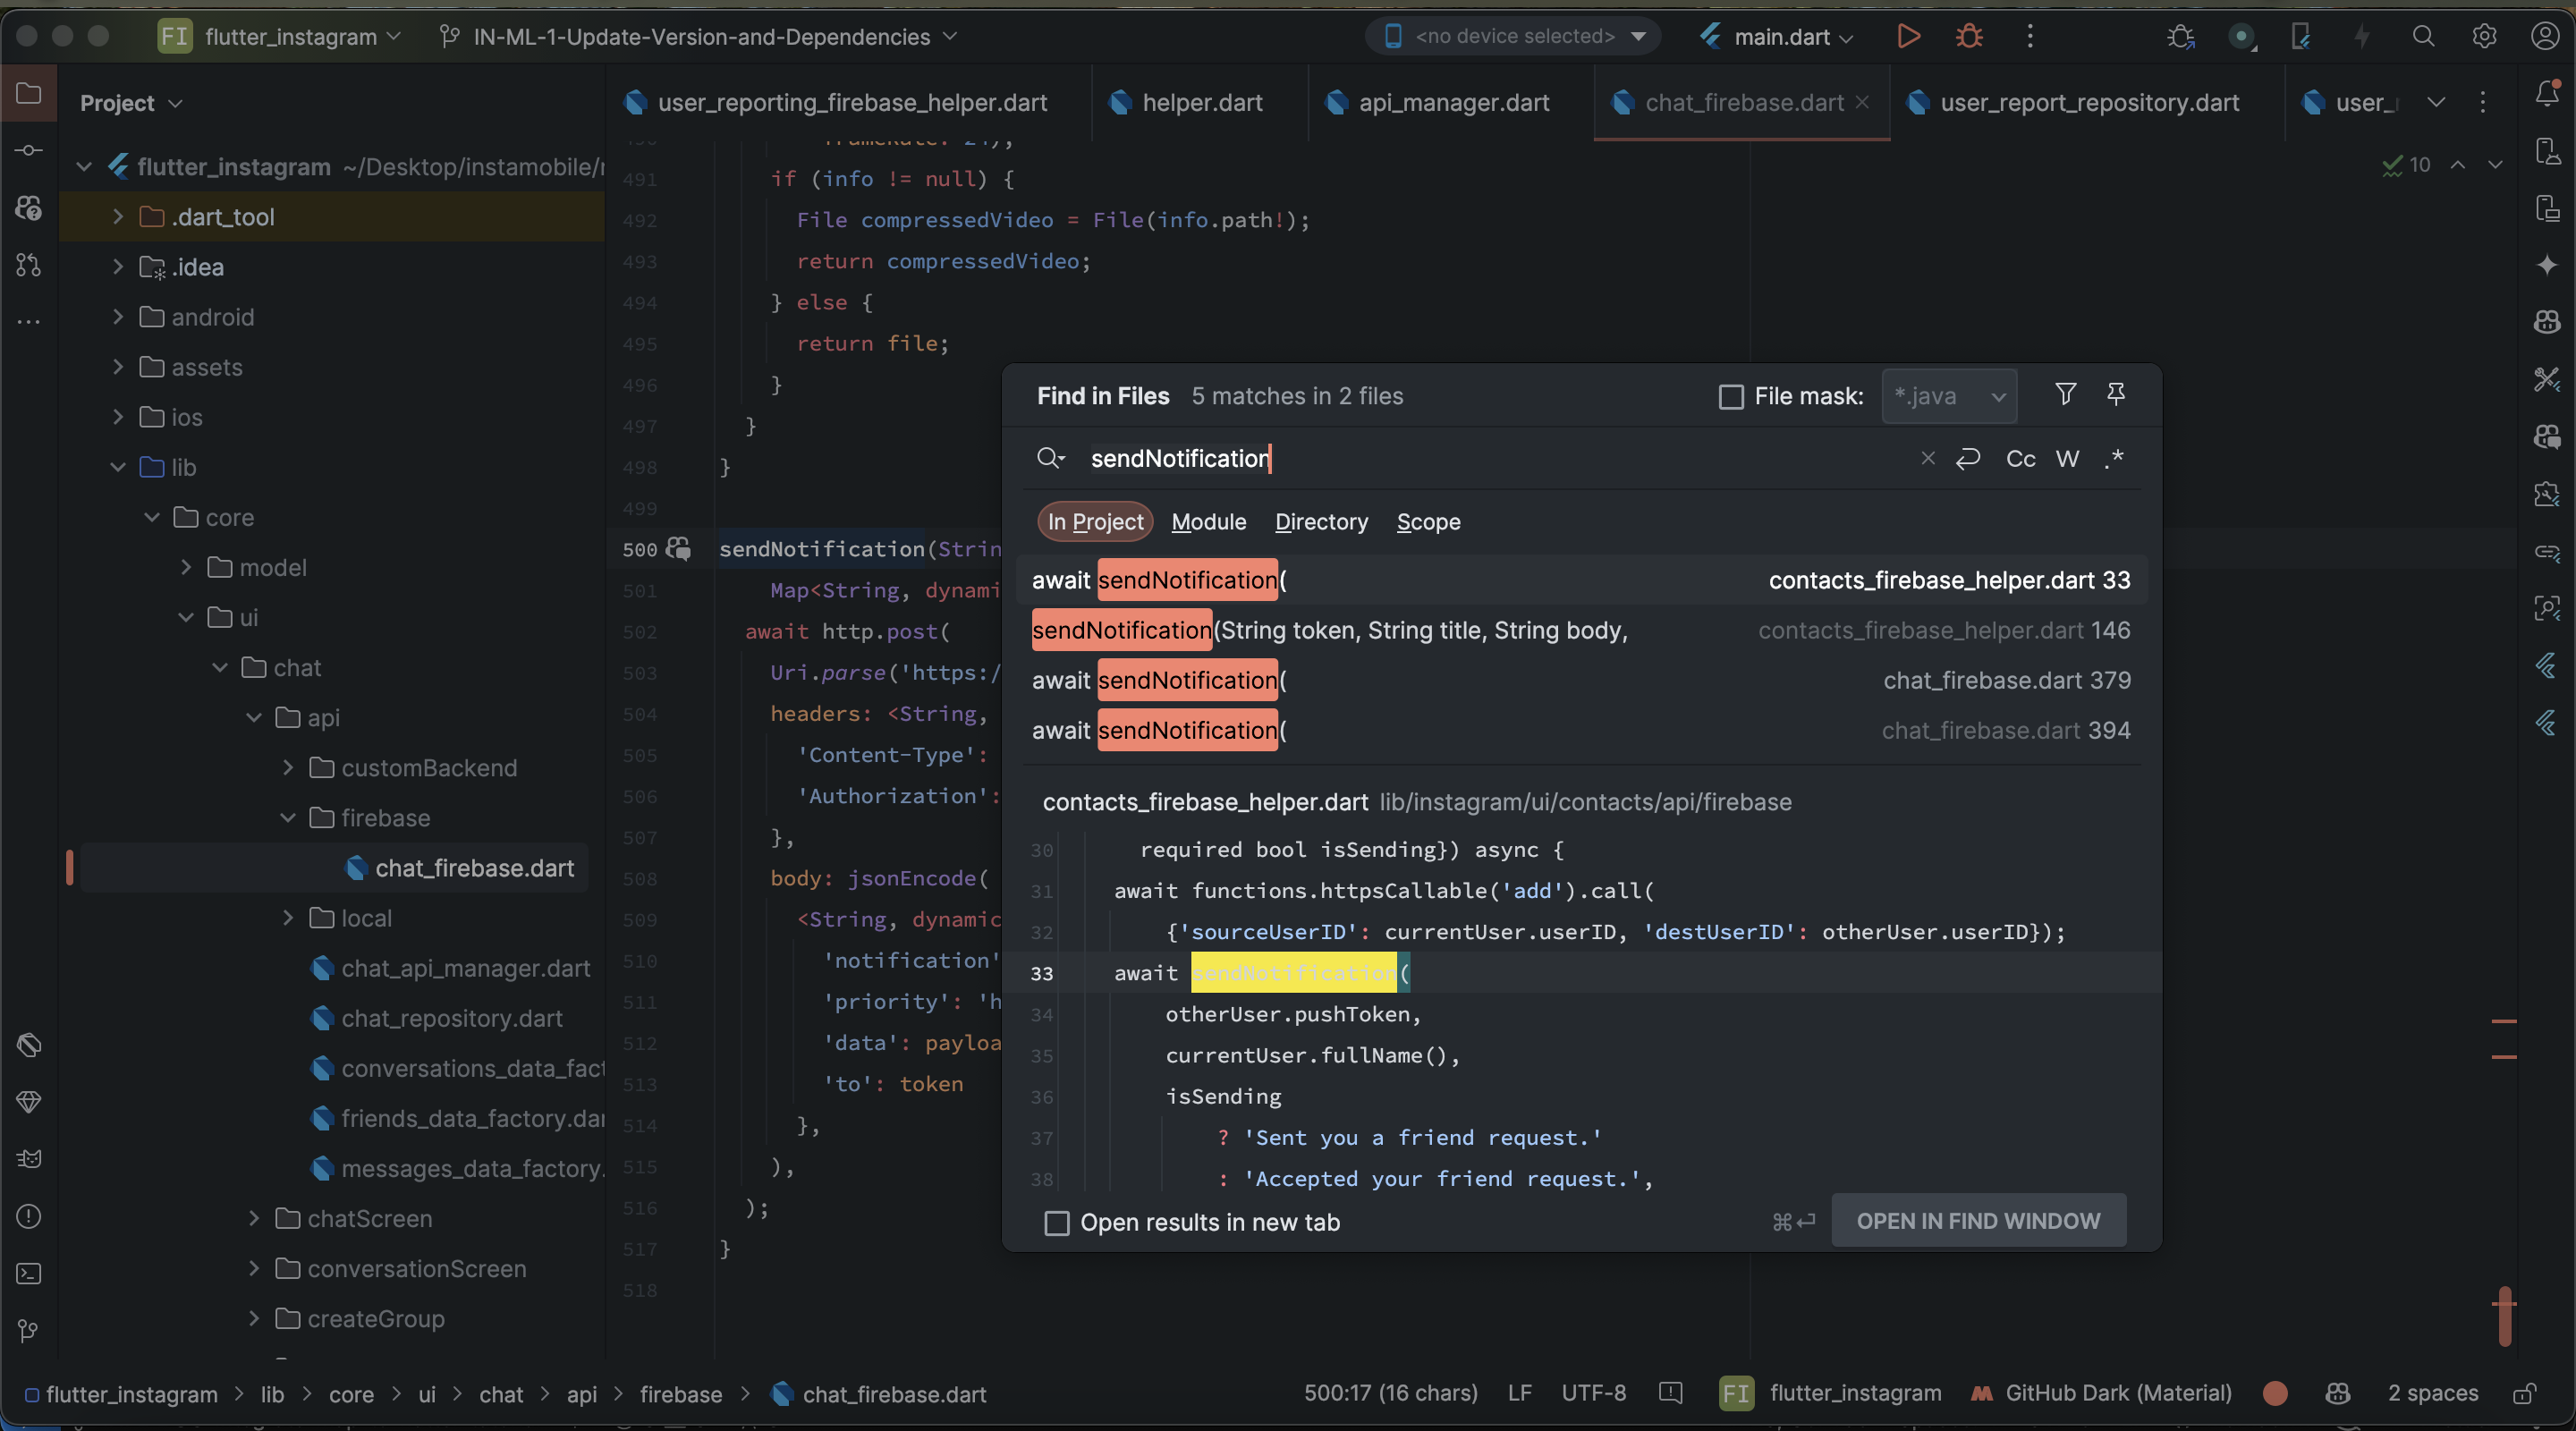The height and width of the screenshot is (1431, 2576).
Task: Pin the Find in Files popup
Action: [x=2116, y=395]
